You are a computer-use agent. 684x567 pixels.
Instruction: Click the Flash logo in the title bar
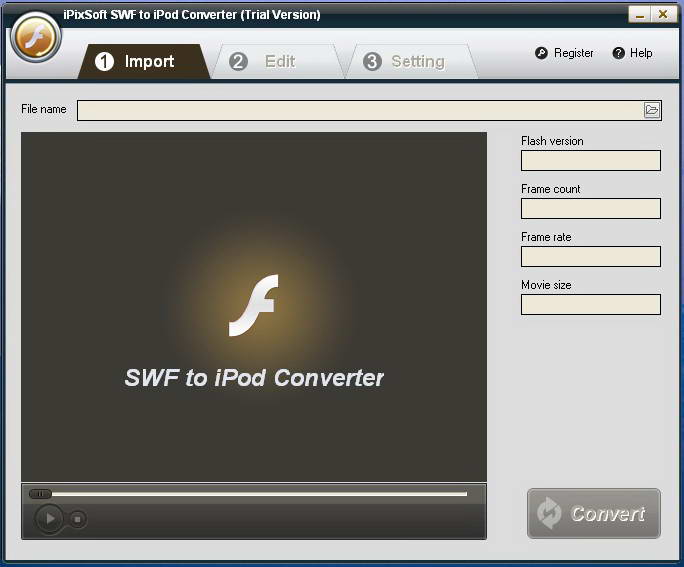[36, 38]
